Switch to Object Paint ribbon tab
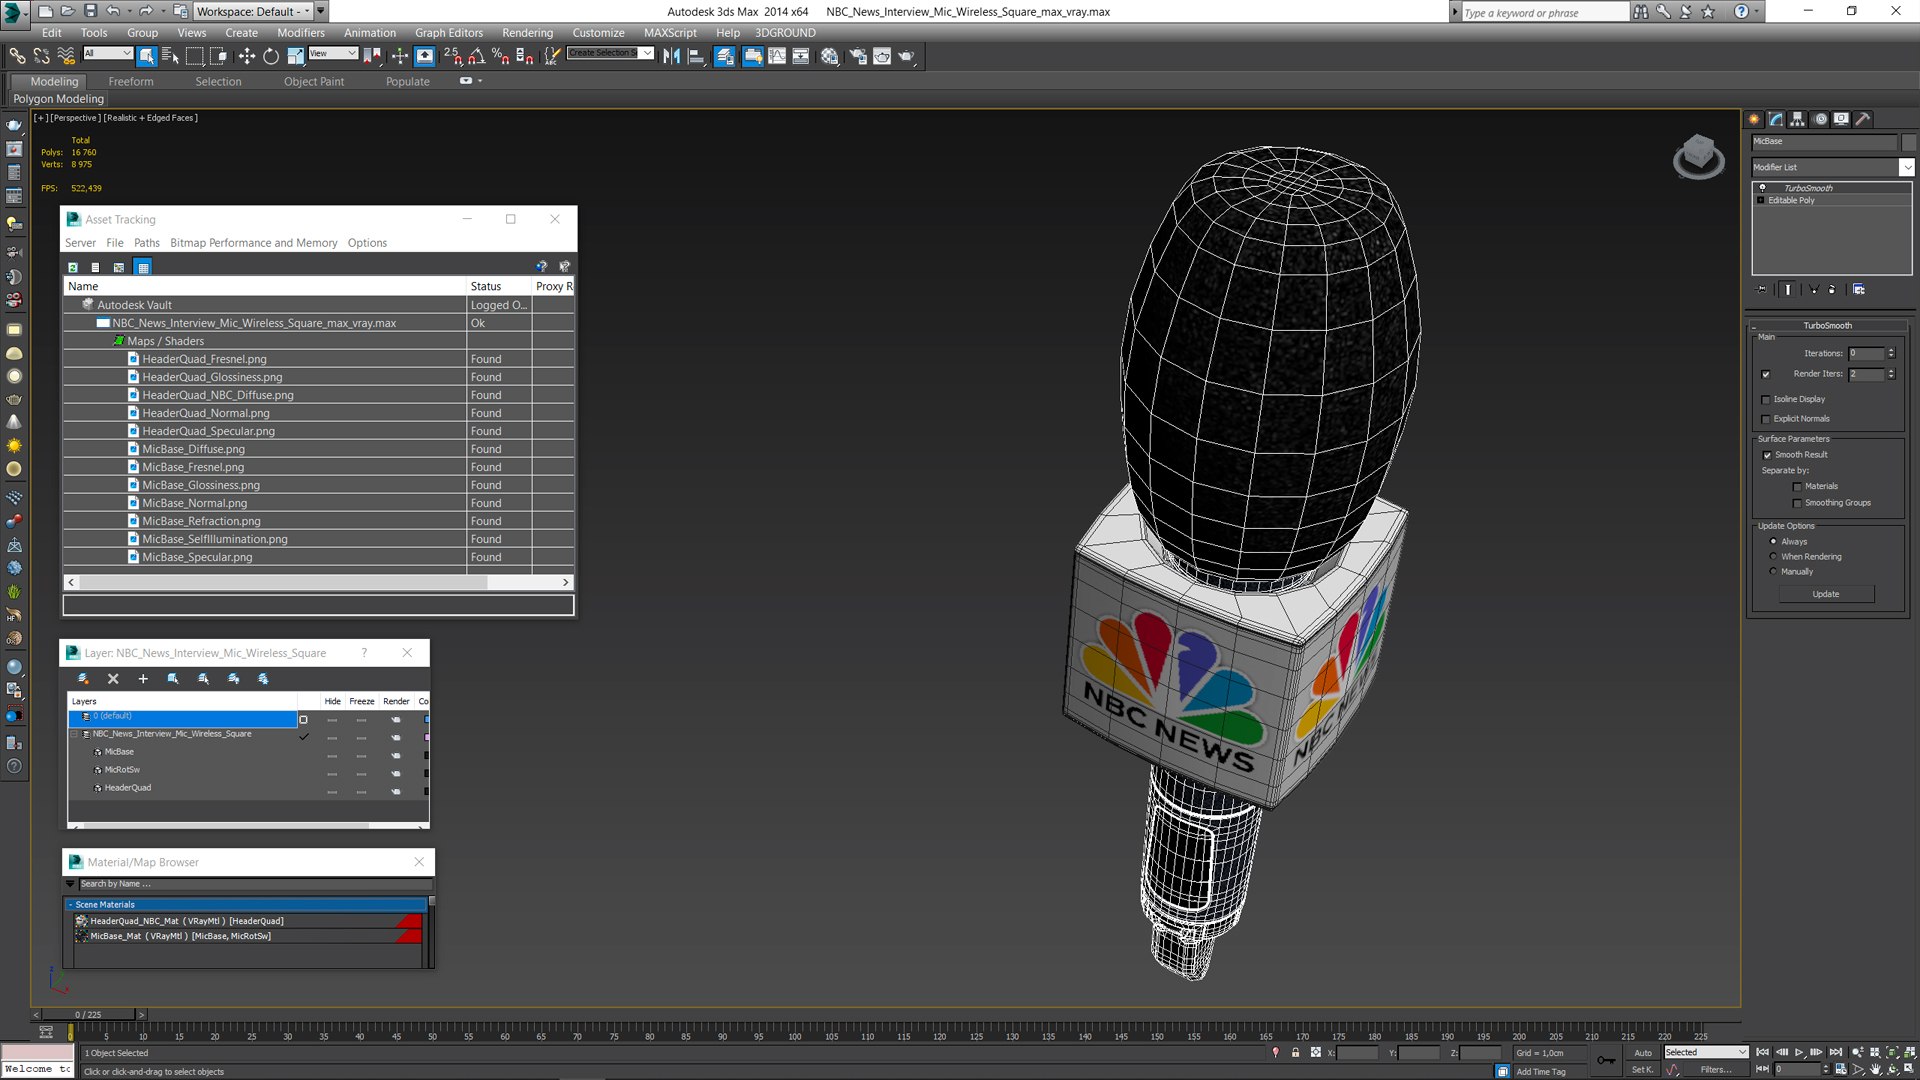The image size is (1920, 1080). [313, 81]
